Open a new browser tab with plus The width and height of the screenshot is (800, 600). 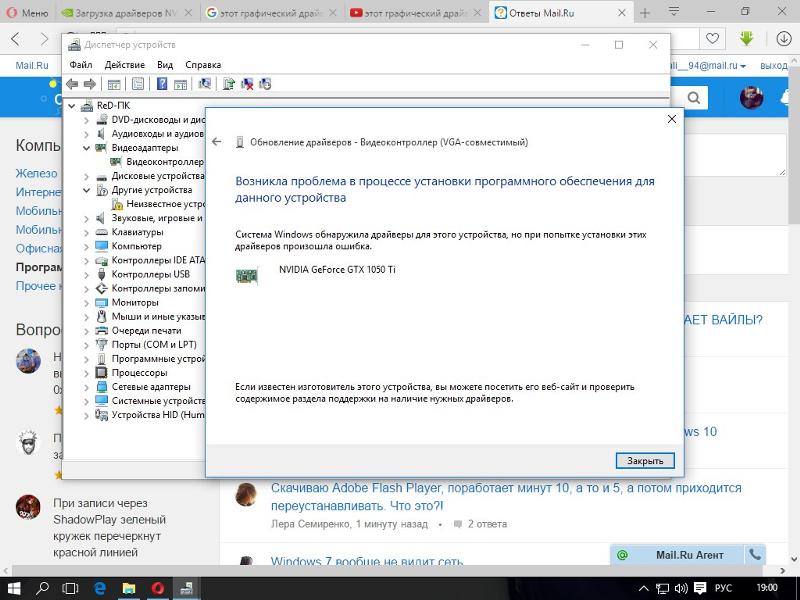pos(645,13)
